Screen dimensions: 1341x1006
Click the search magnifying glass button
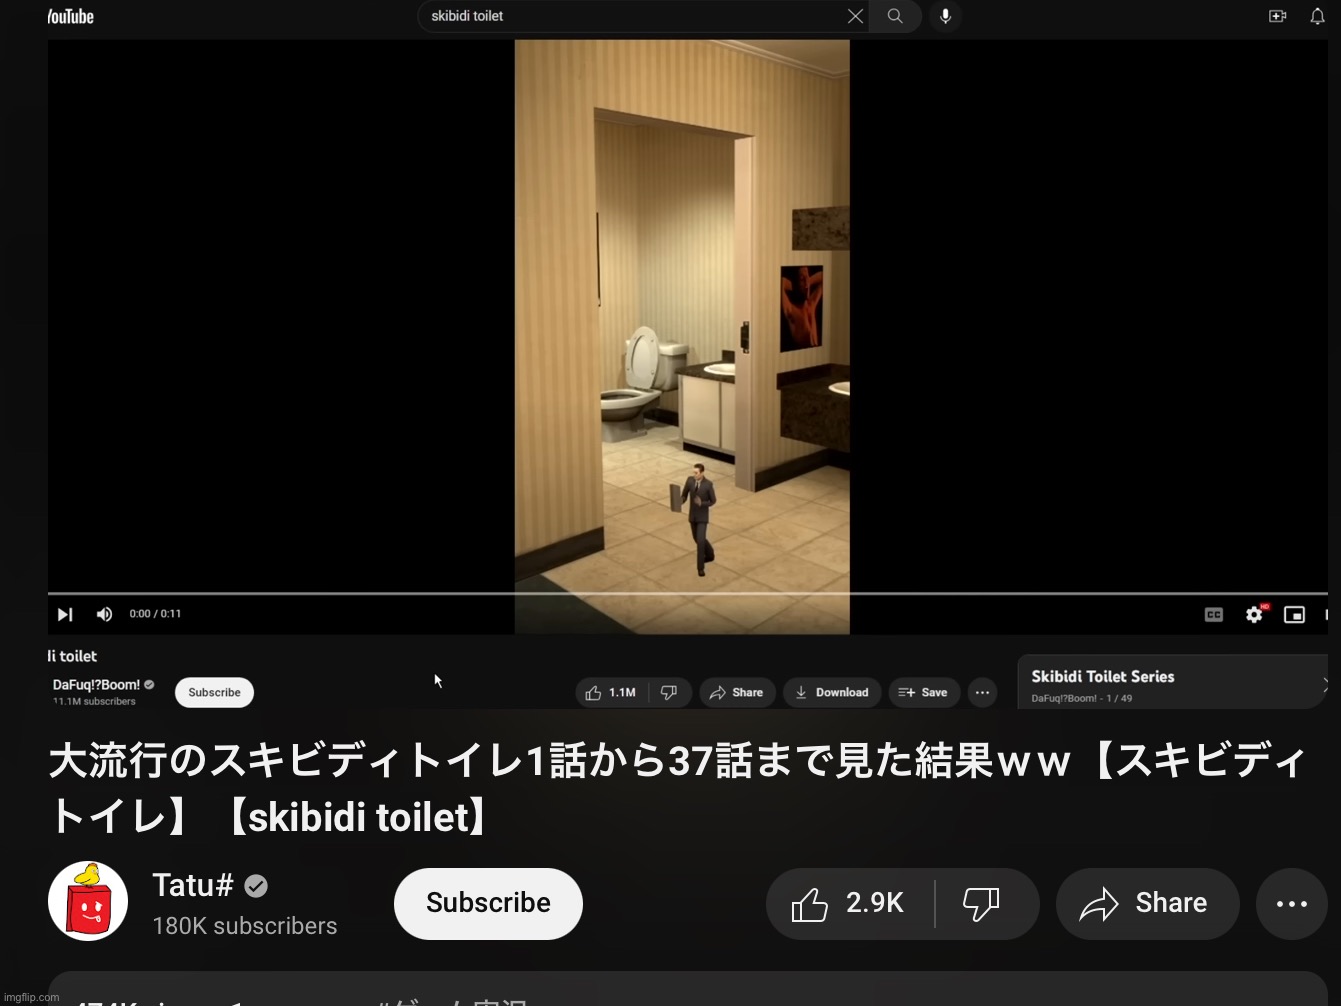[895, 16]
